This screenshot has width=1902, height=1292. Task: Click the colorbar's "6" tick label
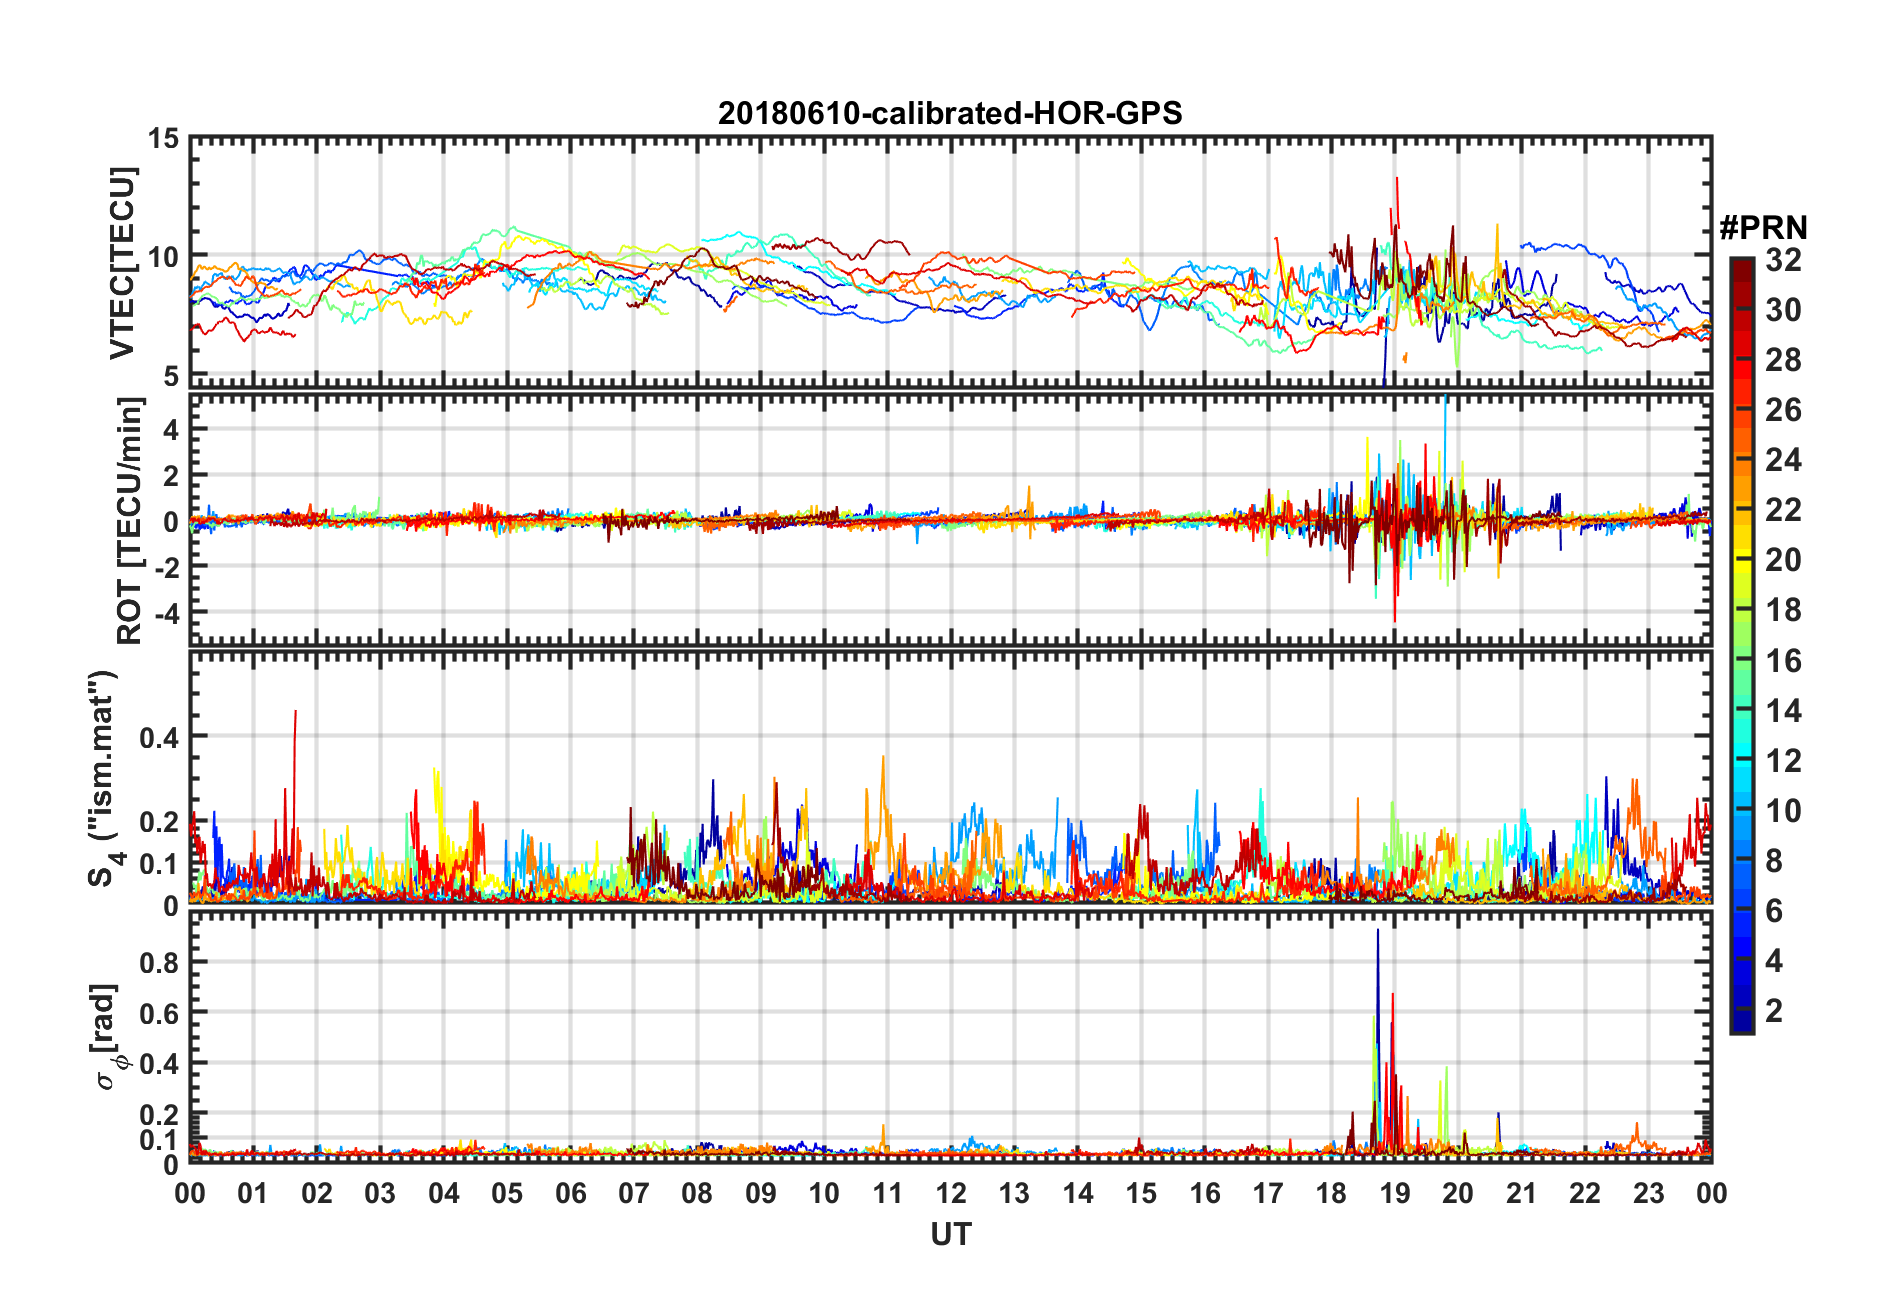tap(1774, 911)
